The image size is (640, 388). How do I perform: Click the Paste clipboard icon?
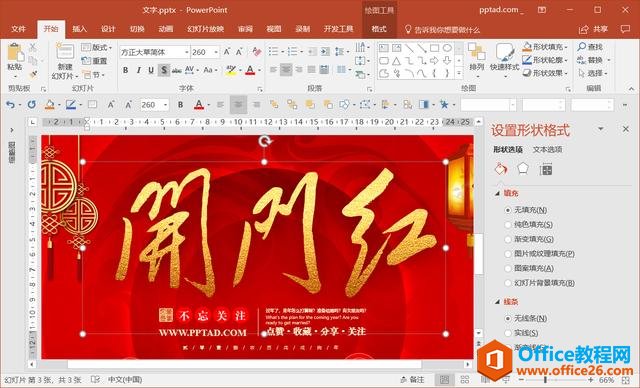(x=15, y=53)
